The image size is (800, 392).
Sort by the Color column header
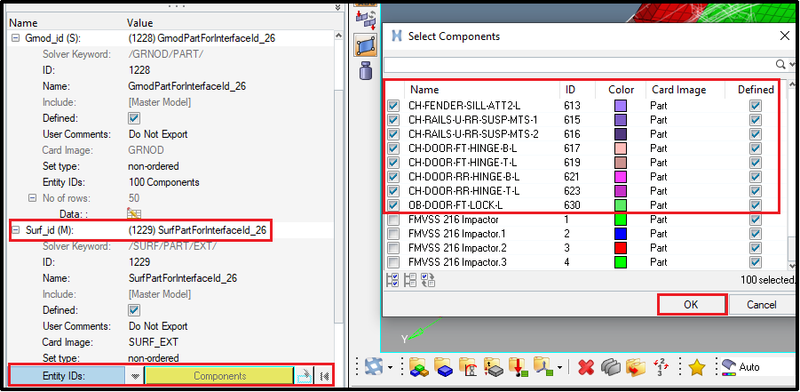point(621,89)
